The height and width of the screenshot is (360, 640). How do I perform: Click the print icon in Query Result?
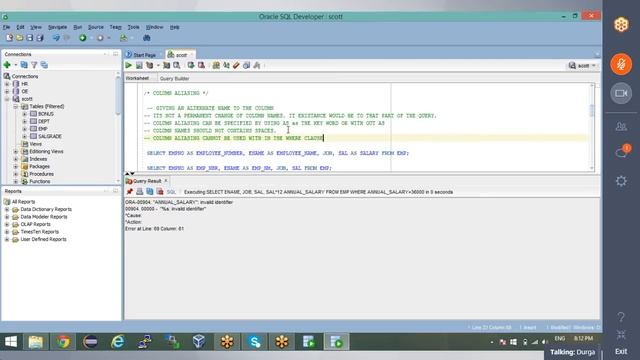pos(140,191)
